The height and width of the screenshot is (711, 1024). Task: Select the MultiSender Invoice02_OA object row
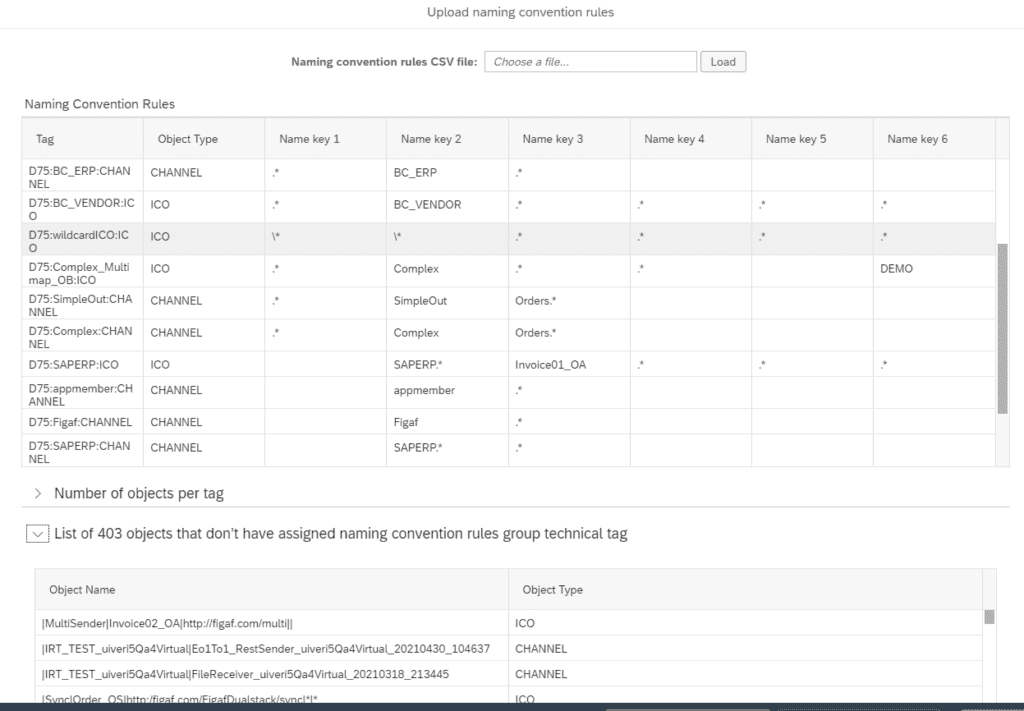[509, 623]
